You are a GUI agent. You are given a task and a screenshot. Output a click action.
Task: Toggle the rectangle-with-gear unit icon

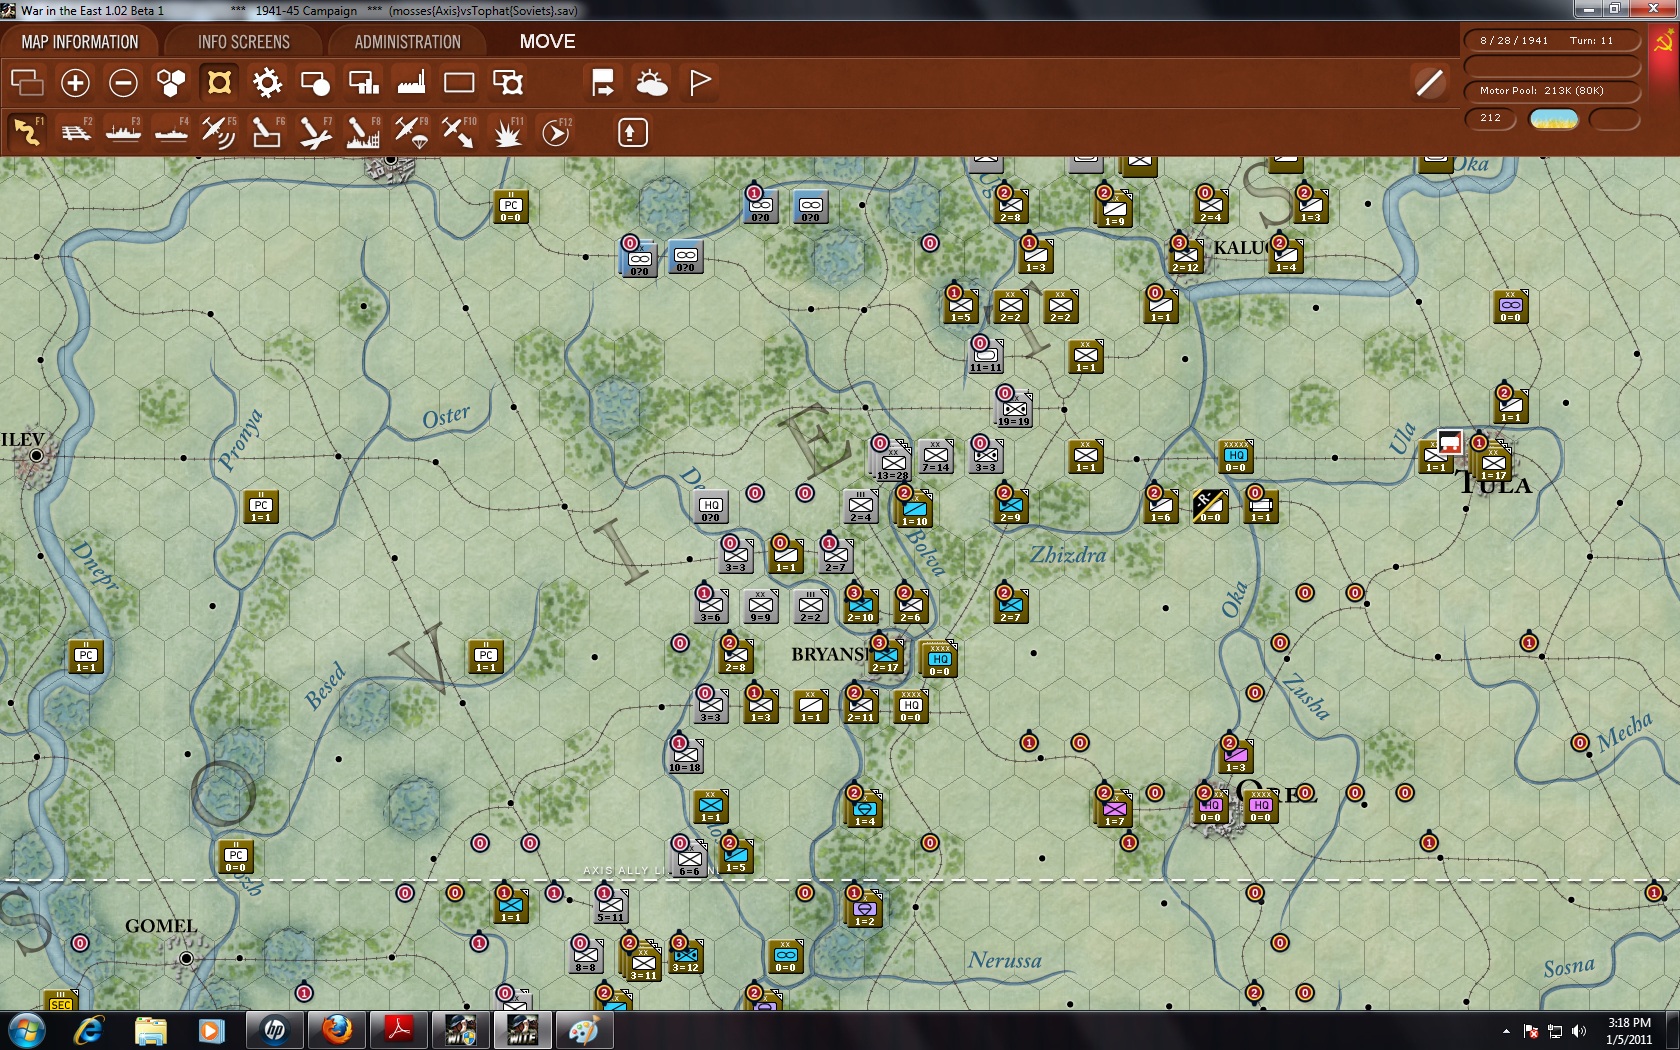pos(507,82)
